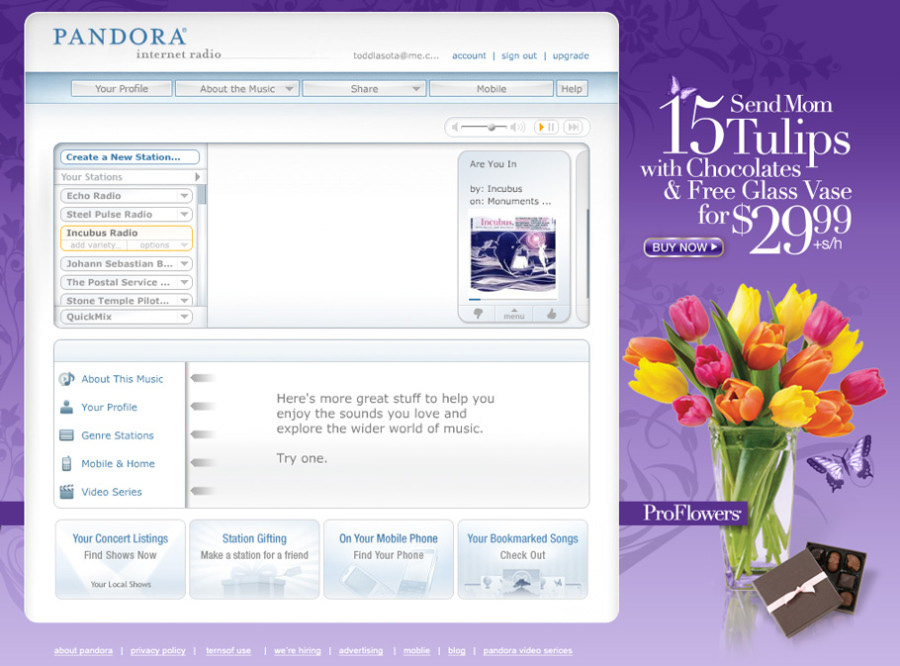
Task: Click the Pandora internet radio logo
Action: tap(137, 43)
